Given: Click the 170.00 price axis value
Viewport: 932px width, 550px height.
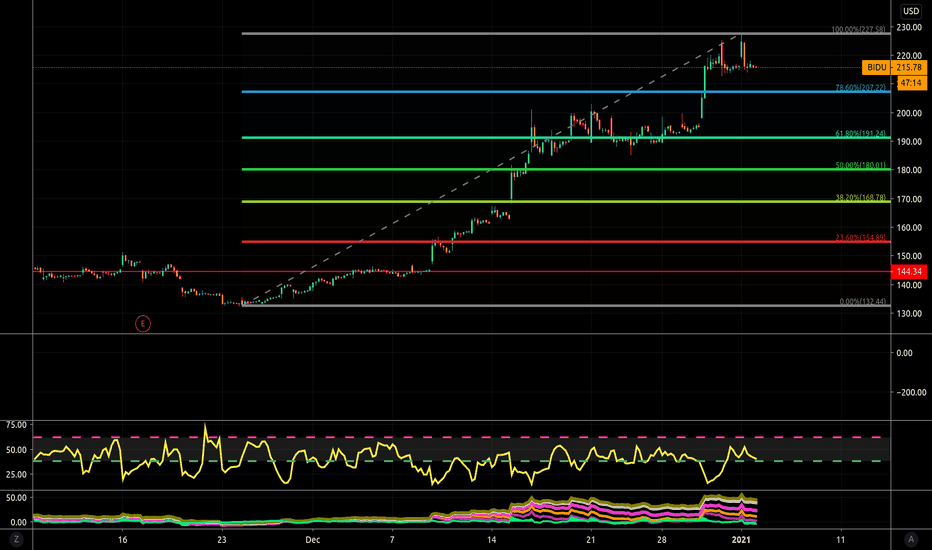Looking at the screenshot, I should click(909, 199).
